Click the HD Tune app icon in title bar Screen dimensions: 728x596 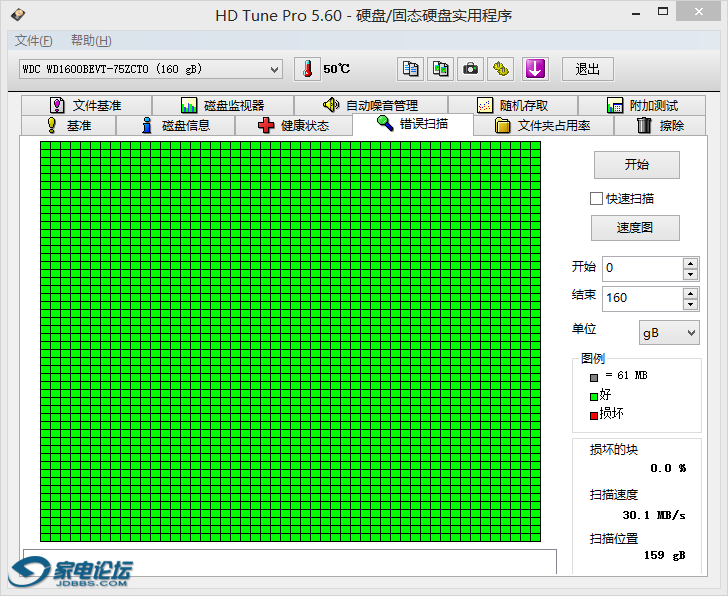point(18,15)
